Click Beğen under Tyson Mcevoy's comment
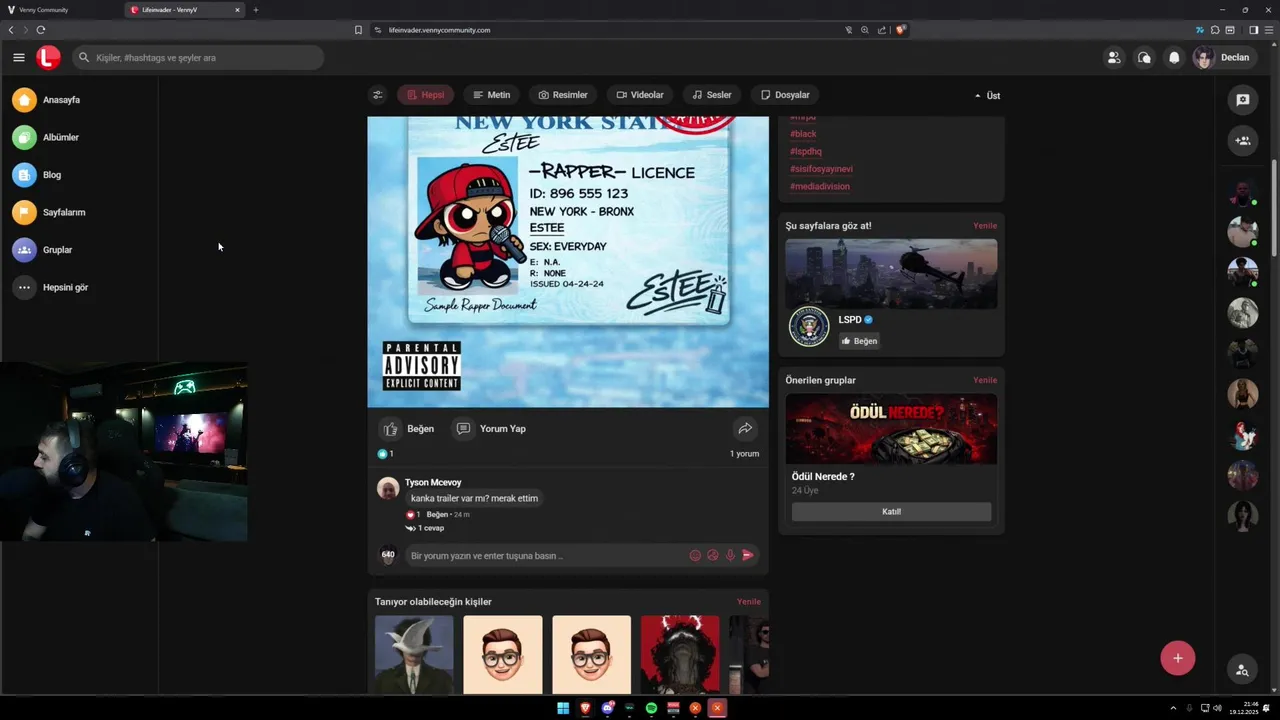The width and height of the screenshot is (1280, 720). [437, 514]
